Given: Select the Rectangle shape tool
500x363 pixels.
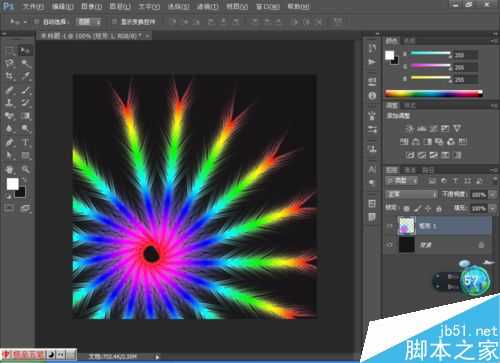Looking at the screenshot, I should (25, 155).
